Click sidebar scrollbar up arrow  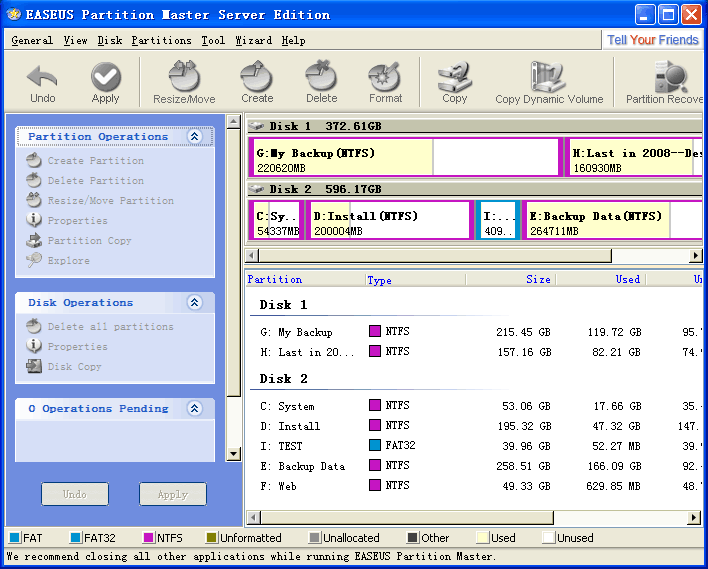point(233,121)
